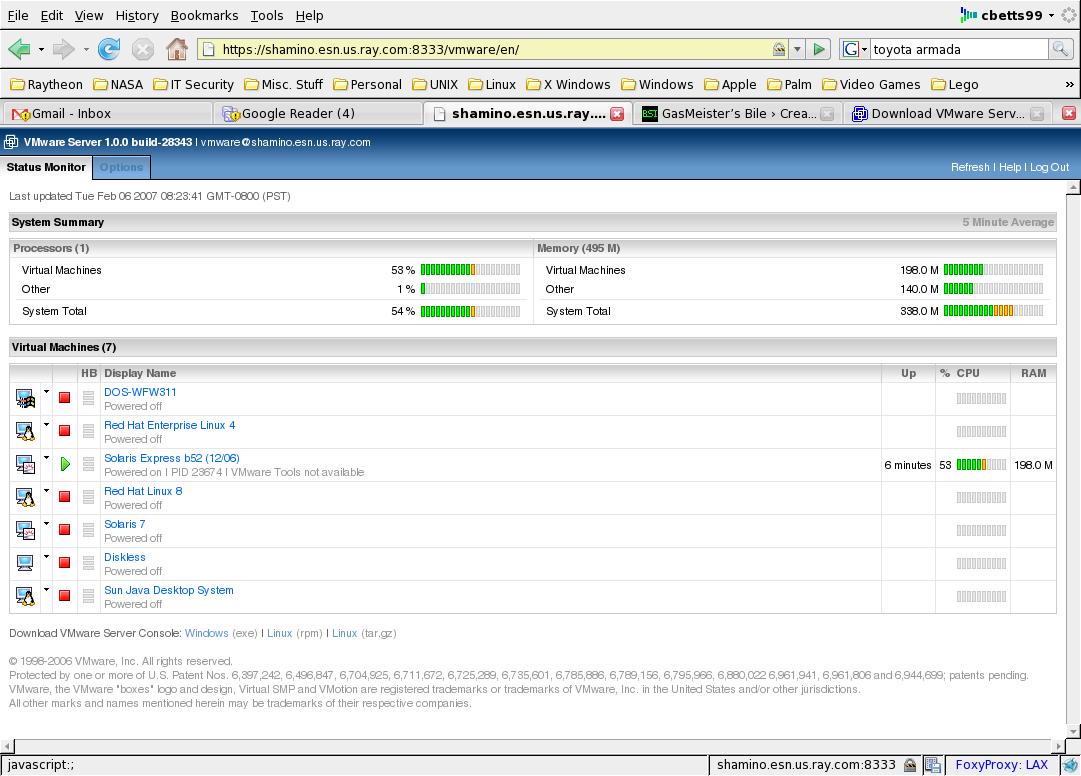Expand the Red Hat Linux 8 menu arrow
Image resolution: width=1081 pixels, height=776 pixels.
[46, 491]
